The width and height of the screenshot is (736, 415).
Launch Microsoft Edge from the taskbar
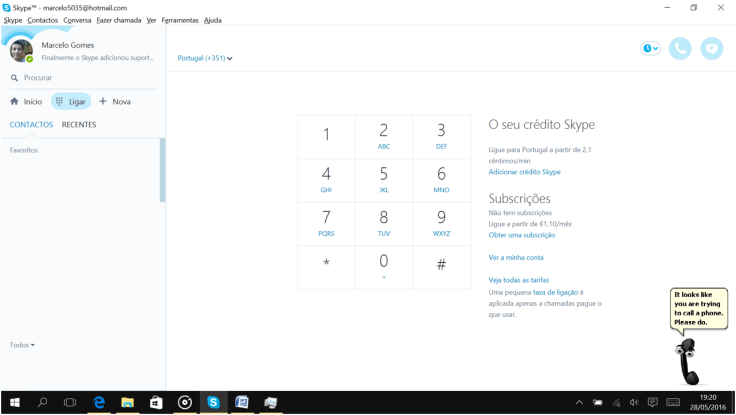99,402
